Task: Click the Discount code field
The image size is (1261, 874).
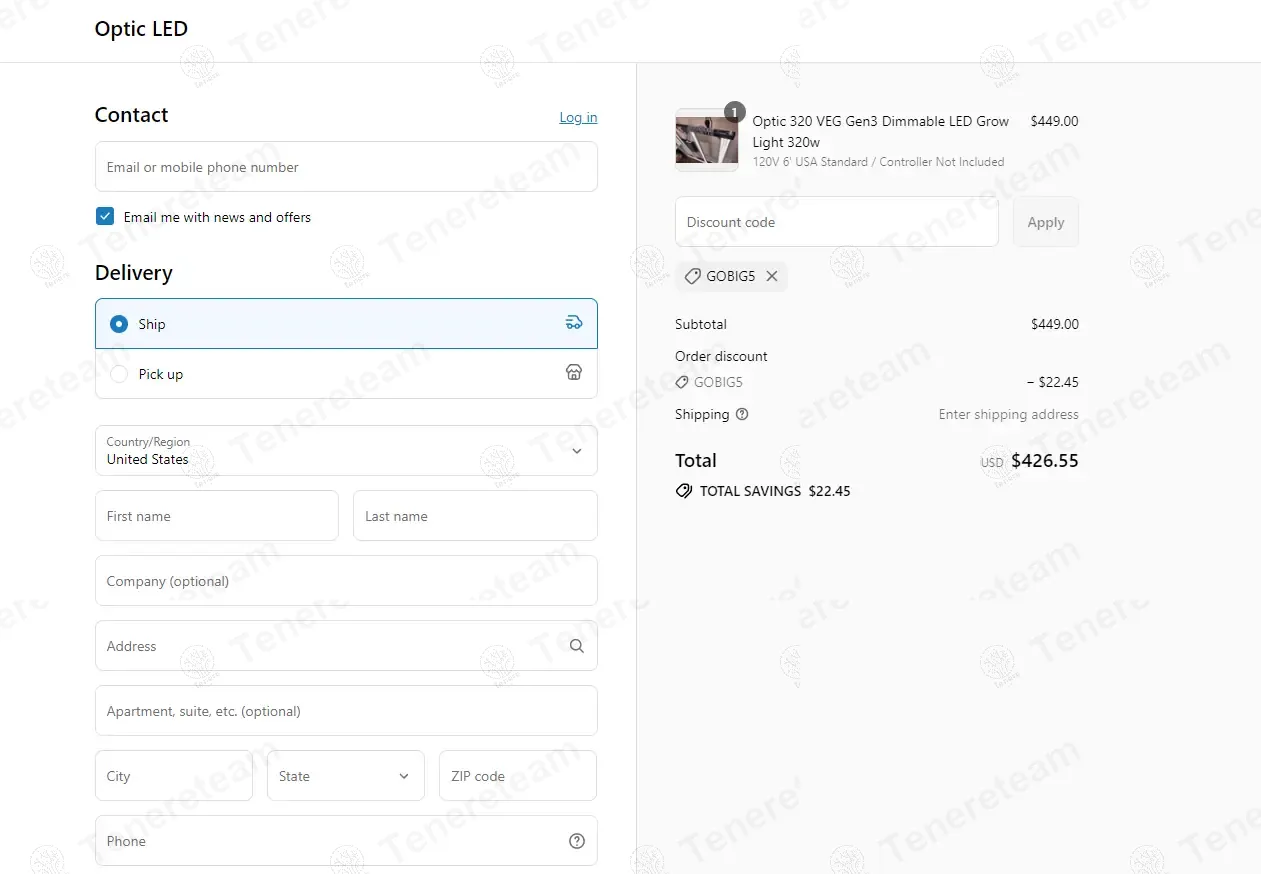Action: pyautogui.click(x=837, y=222)
